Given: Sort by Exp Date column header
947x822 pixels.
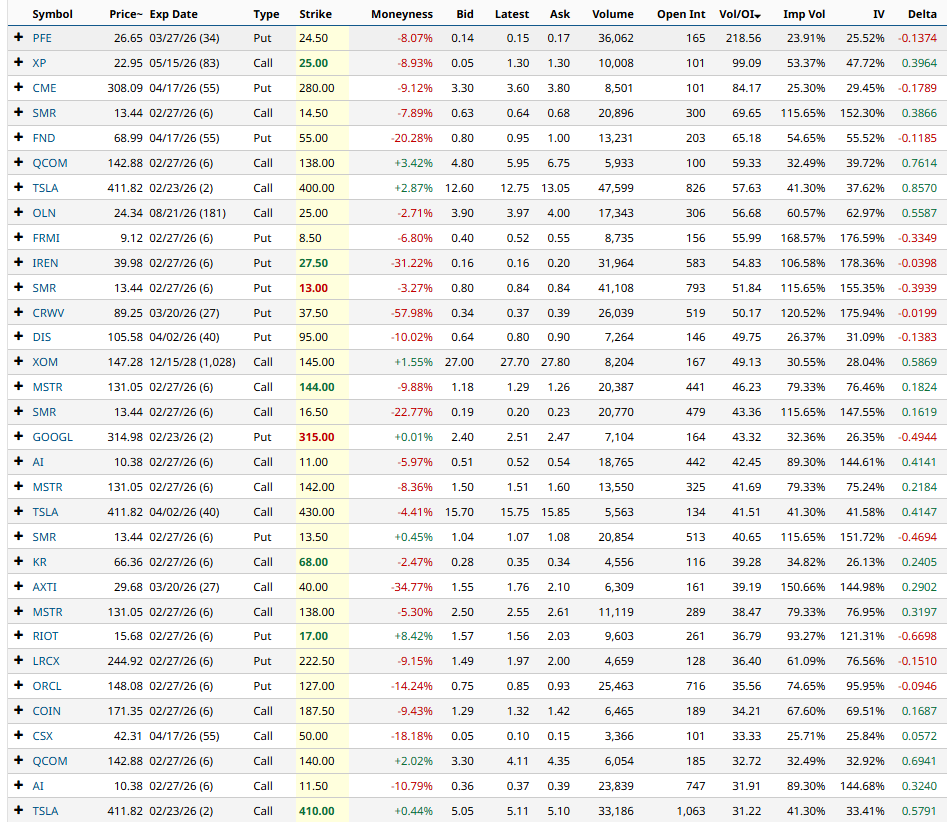Looking at the screenshot, I should pyautogui.click(x=173, y=14).
